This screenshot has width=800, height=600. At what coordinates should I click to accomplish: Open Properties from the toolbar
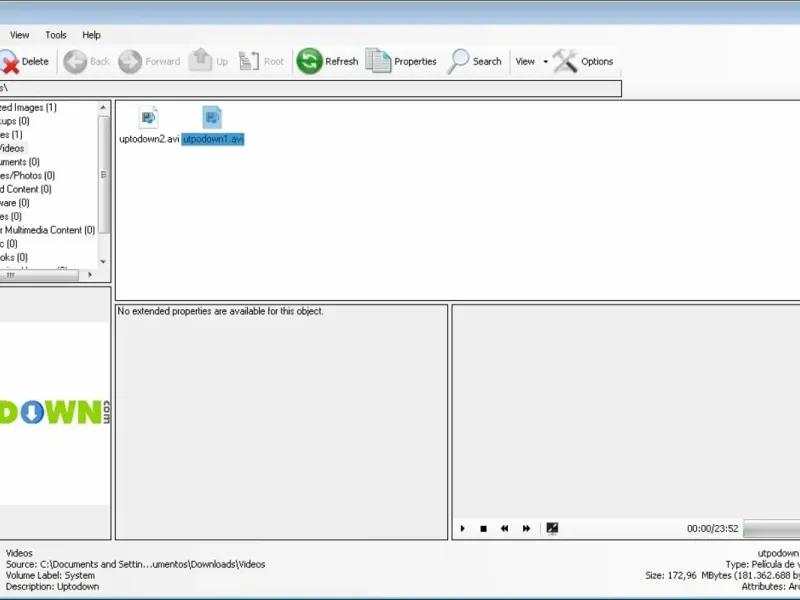[401, 62]
